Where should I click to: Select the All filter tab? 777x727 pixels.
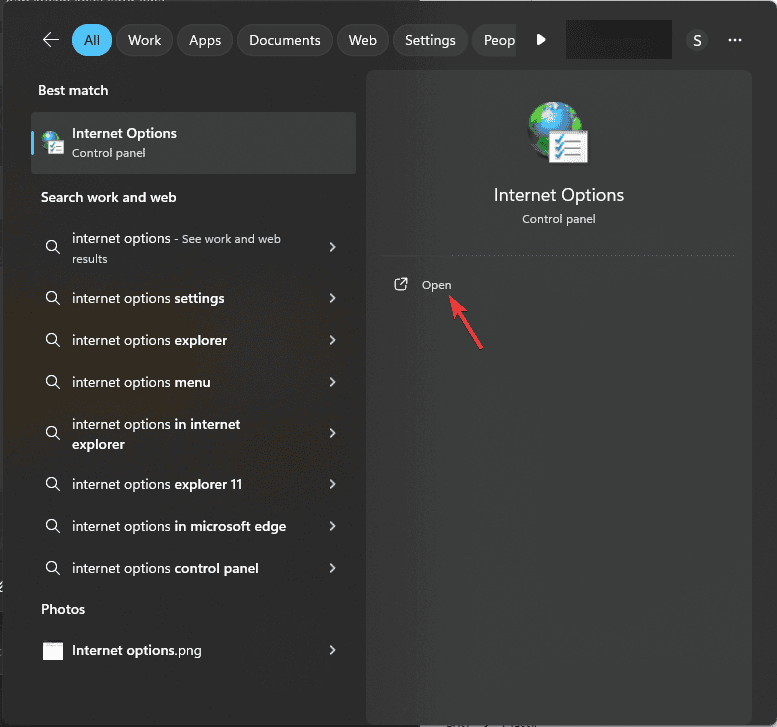[x=92, y=40]
